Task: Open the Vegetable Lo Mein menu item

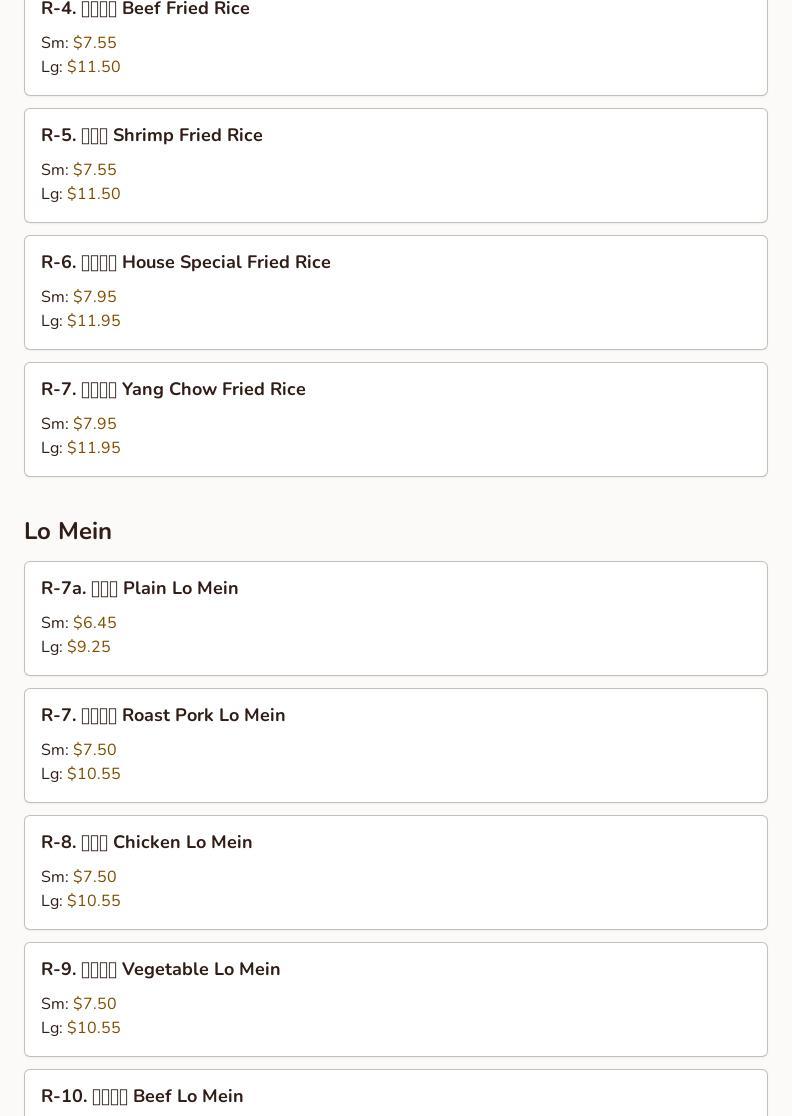Action: pos(161,969)
